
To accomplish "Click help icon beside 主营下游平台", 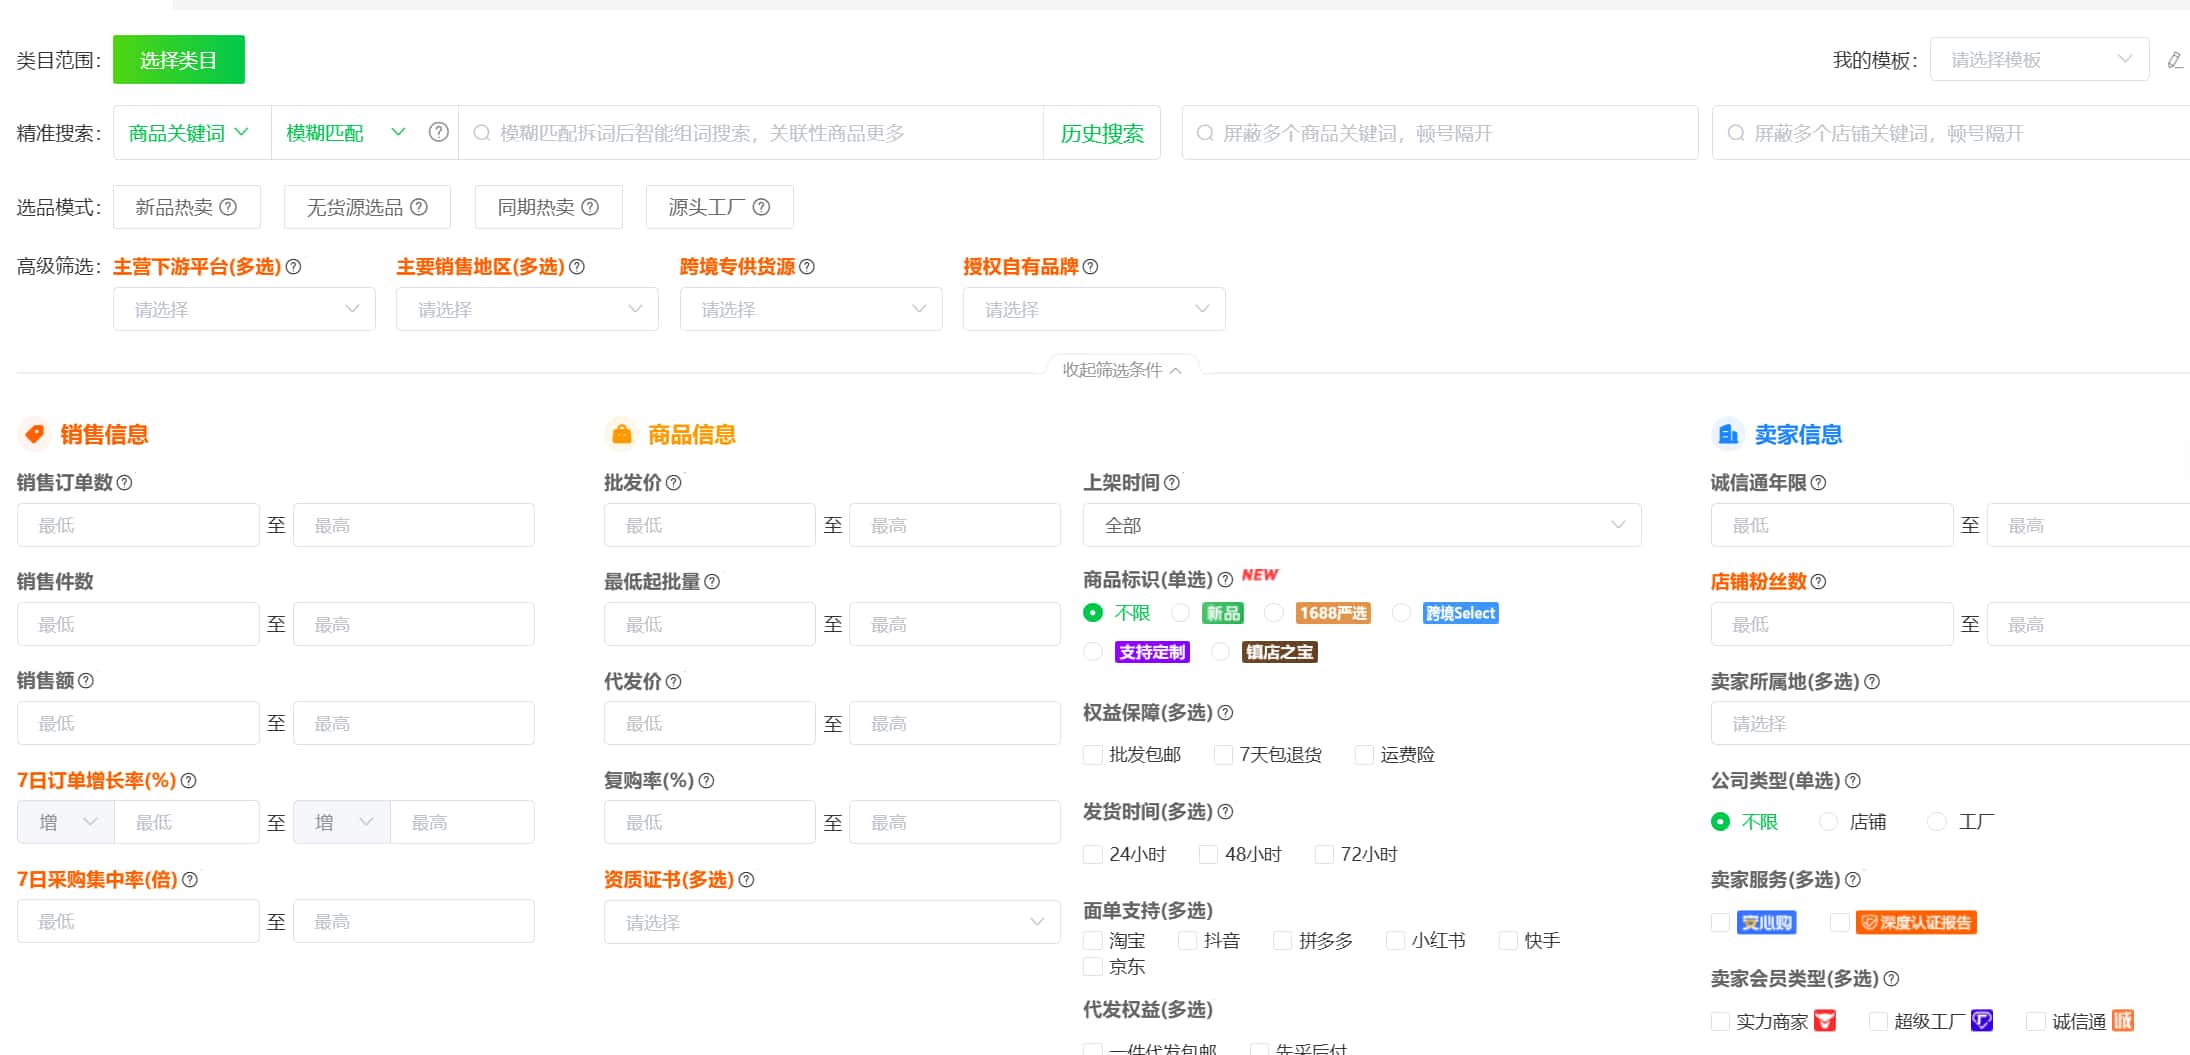I will tap(293, 267).
